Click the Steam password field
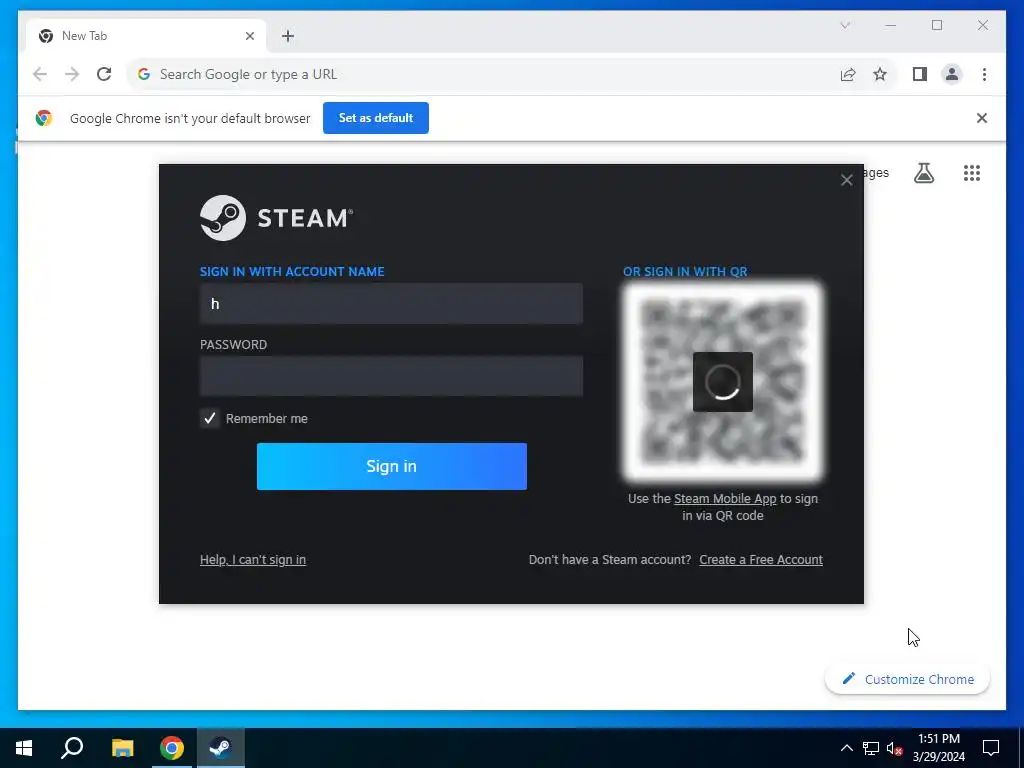The width and height of the screenshot is (1024, 768). pyautogui.click(x=391, y=376)
